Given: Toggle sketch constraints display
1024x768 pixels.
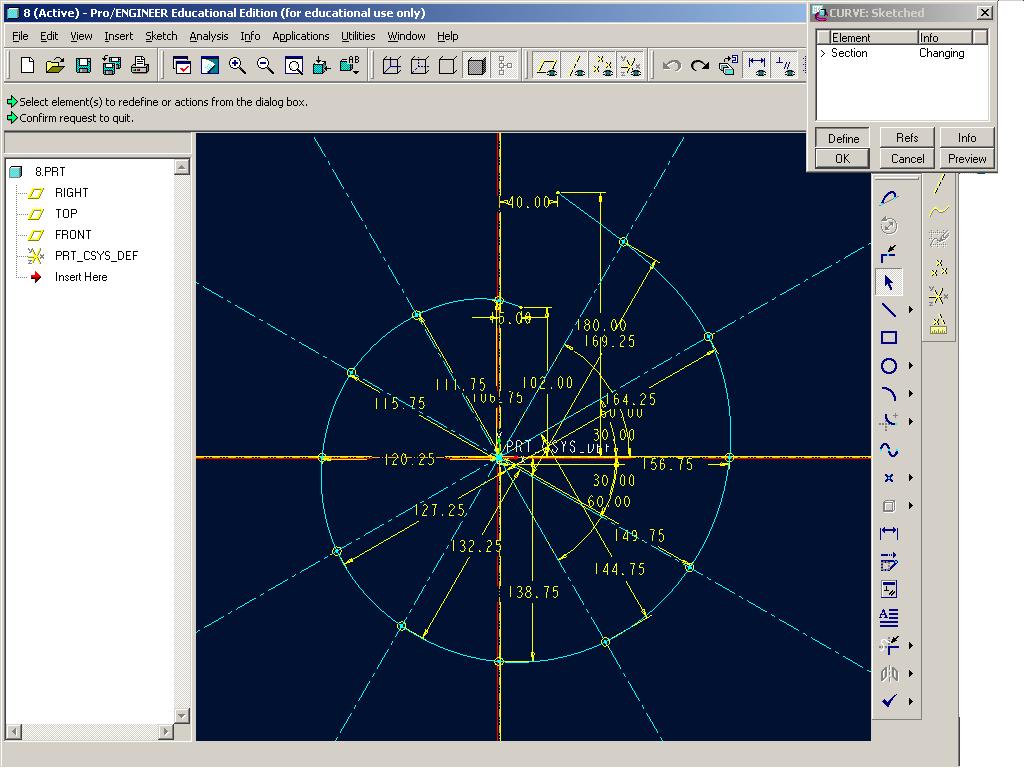Looking at the screenshot, I should [785, 65].
